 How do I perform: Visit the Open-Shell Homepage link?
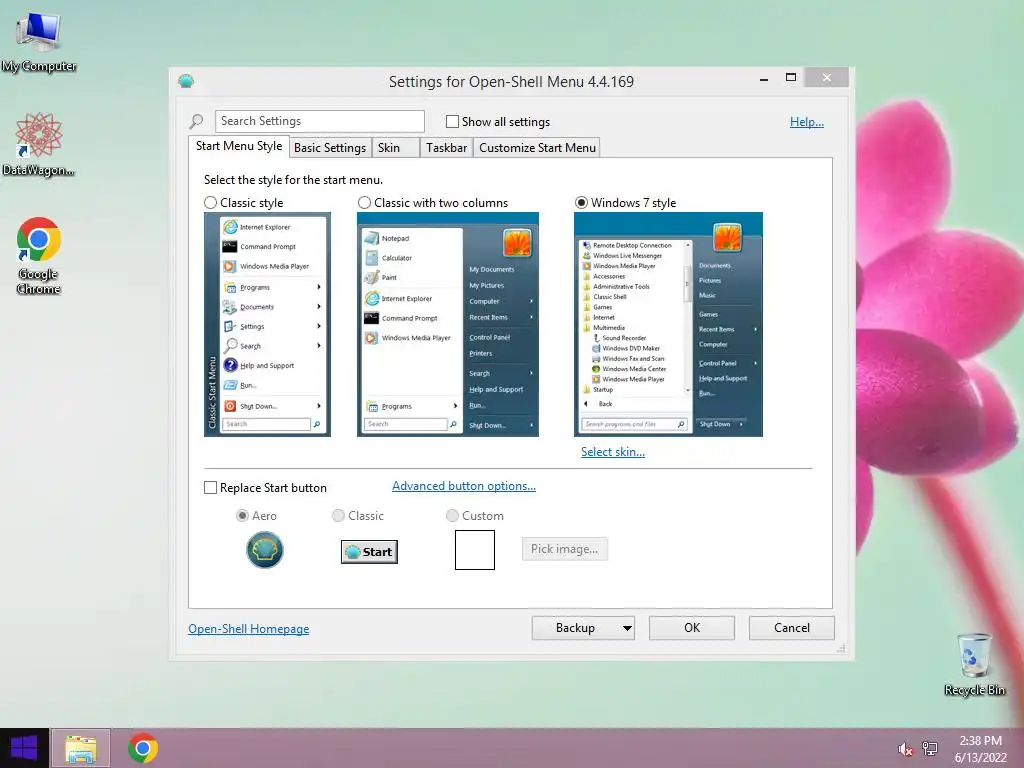coord(249,629)
